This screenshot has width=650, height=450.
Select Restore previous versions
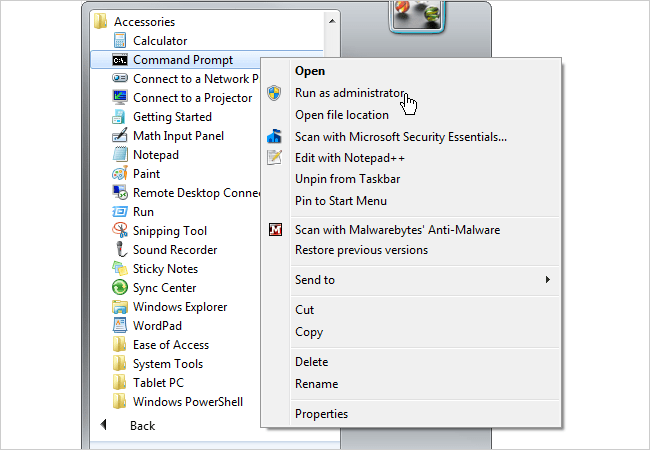tap(361, 250)
